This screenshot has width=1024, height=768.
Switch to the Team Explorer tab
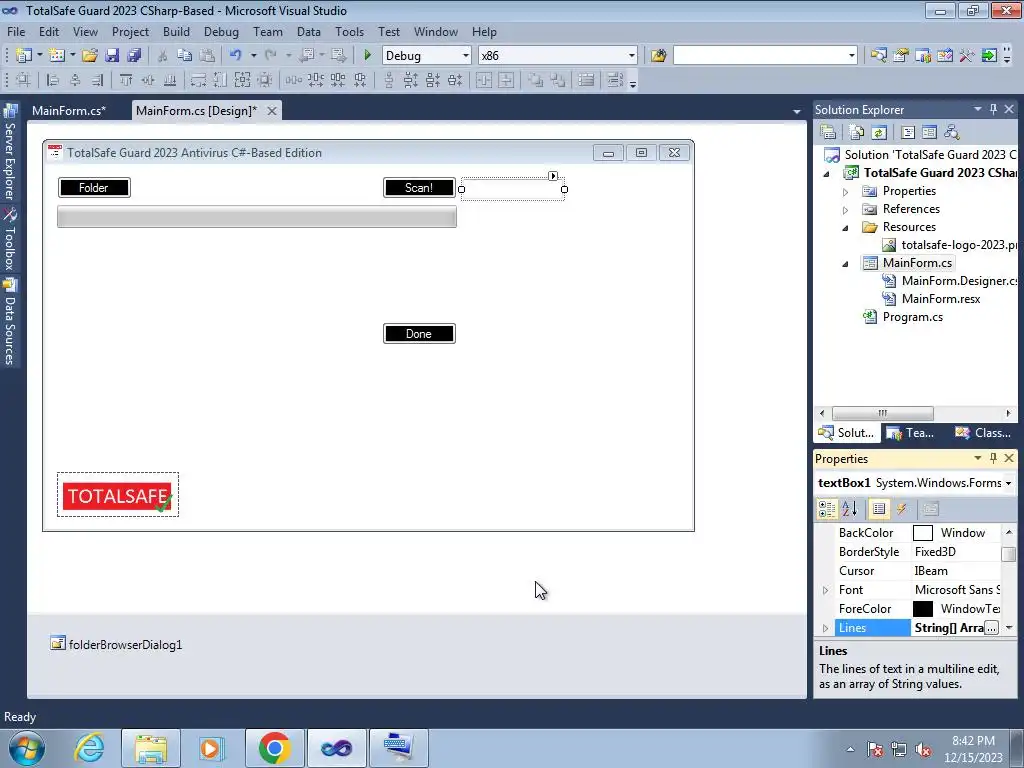click(910, 432)
